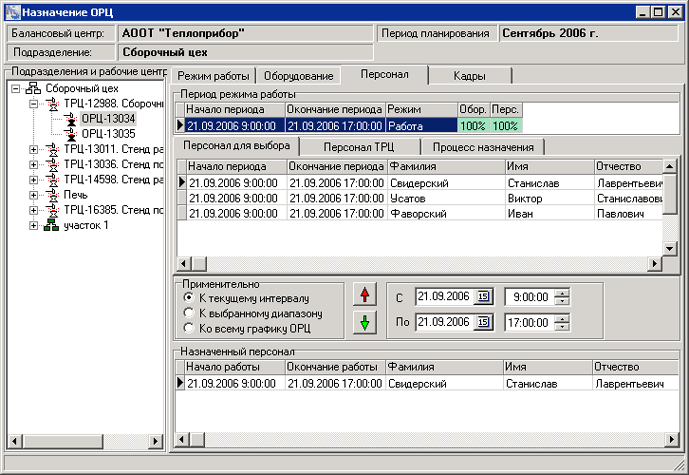Click the Фамилия column header in selection table

point(446,167)
